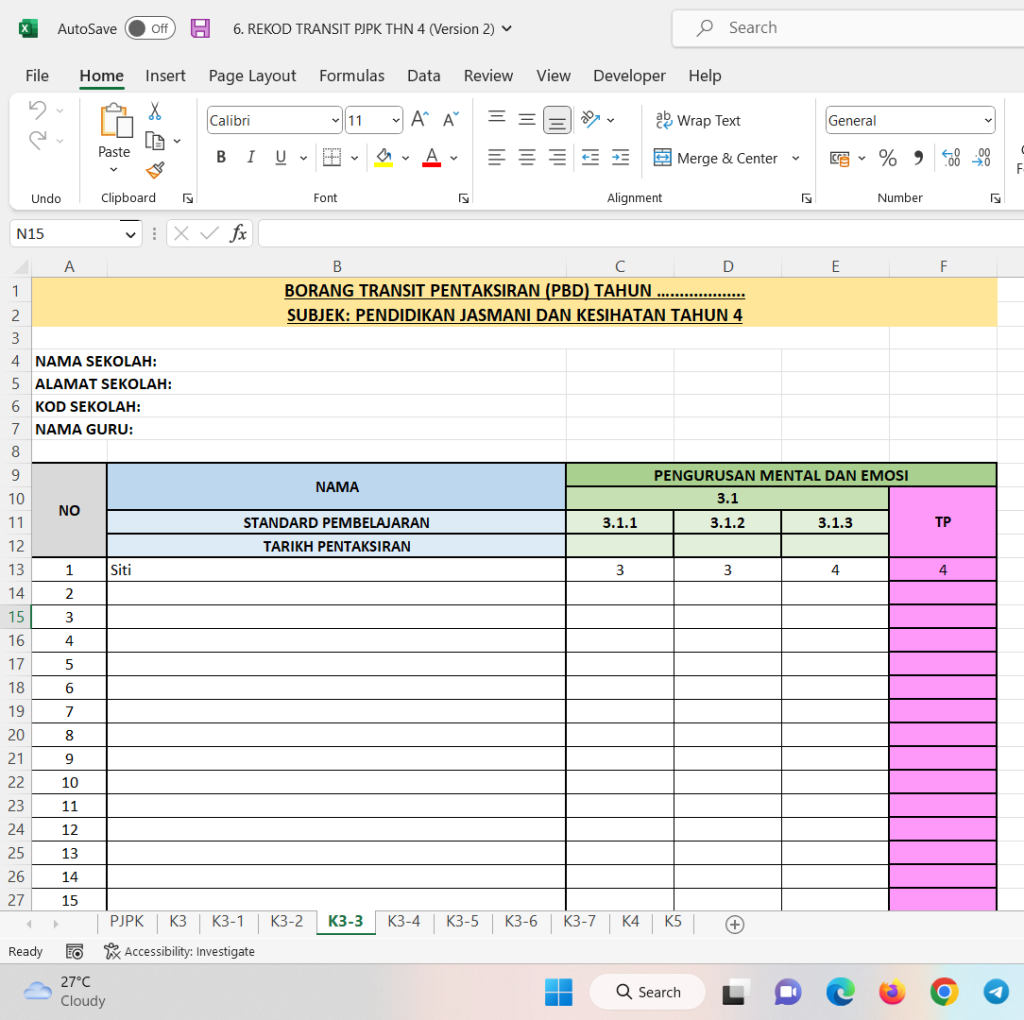Image resolution: width=1024 pixels, height=1020 pixels.
Task: Select the Increase Decimal icon
Action: [x=950, y=158]
